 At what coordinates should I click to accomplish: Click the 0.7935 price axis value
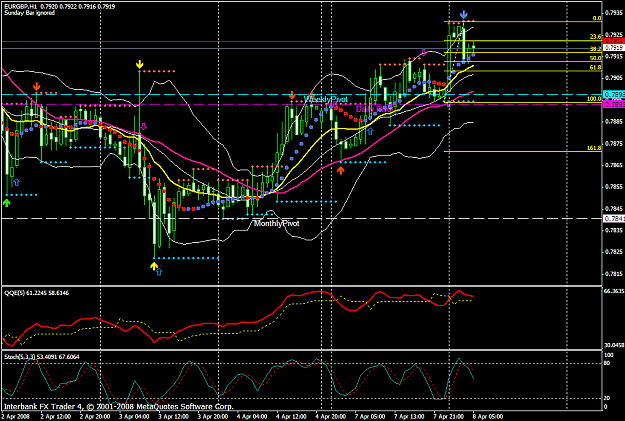[614, 13]
